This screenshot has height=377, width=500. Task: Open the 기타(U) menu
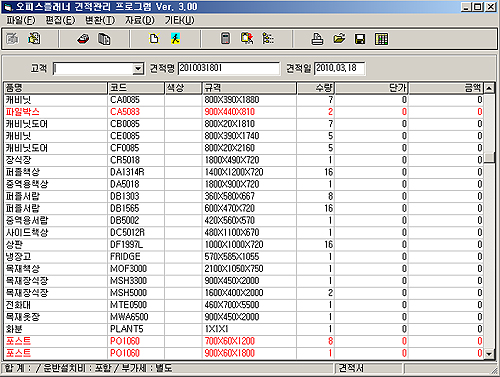point(180,20)
